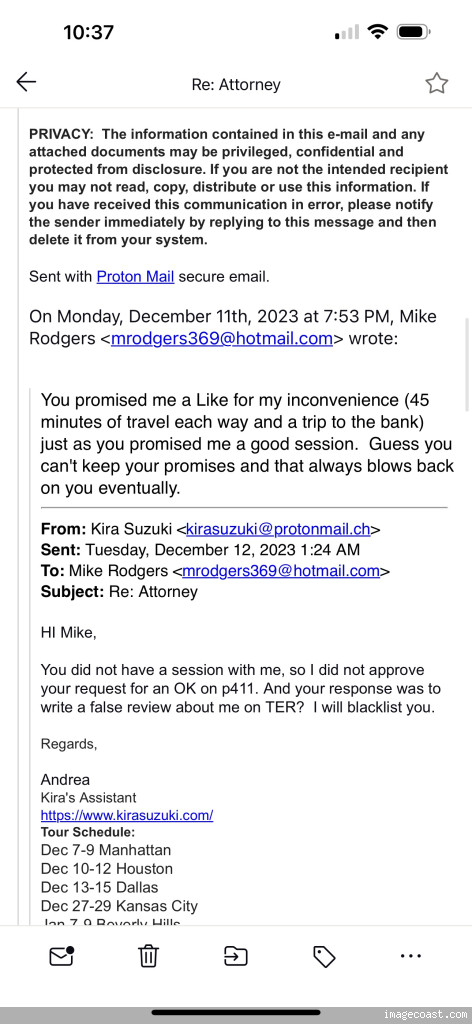Viewport: 472px width, 1024px height.
Task: Tap the battery status icon
Action: tap(413, 31)
